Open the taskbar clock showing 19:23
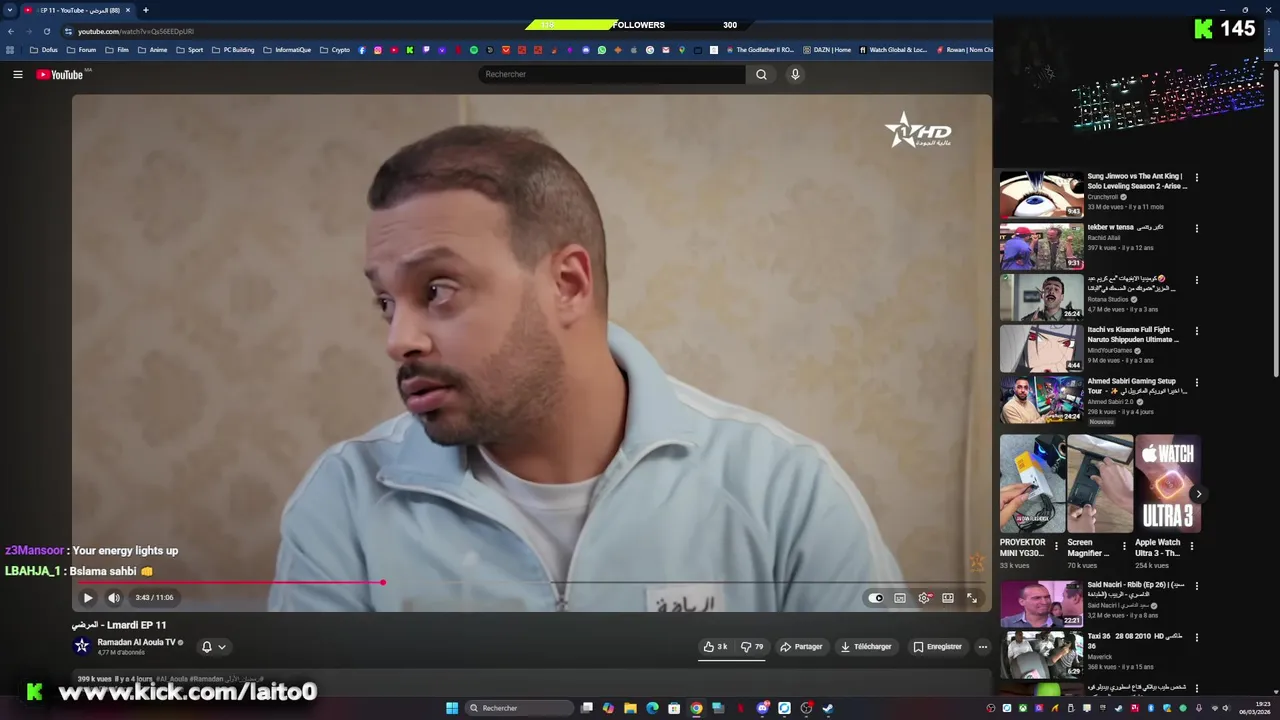Viewport: 1280px width, 720px height. (x=1255, y=708)
